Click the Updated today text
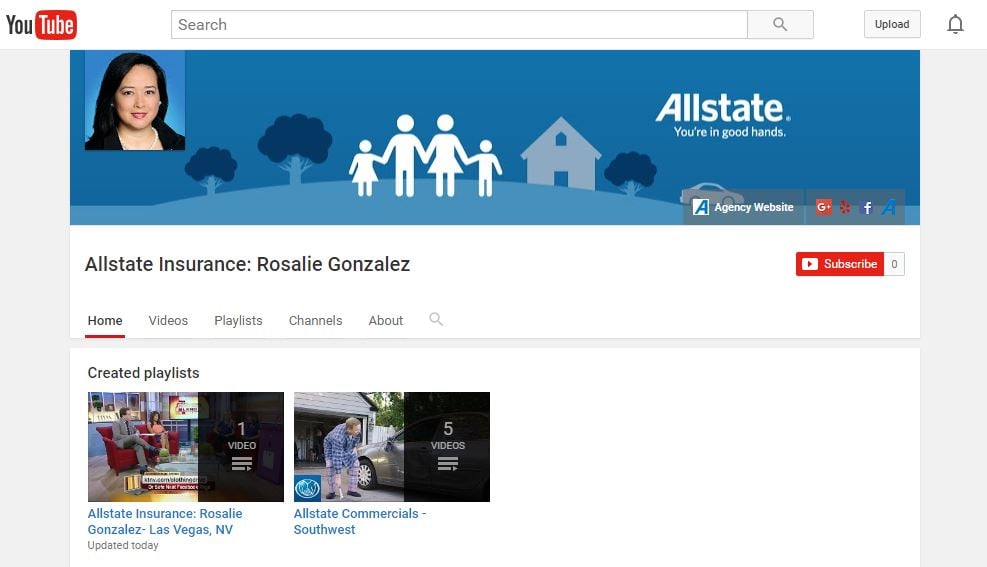The height and width of the screenshot is (567, 987). 123,546
